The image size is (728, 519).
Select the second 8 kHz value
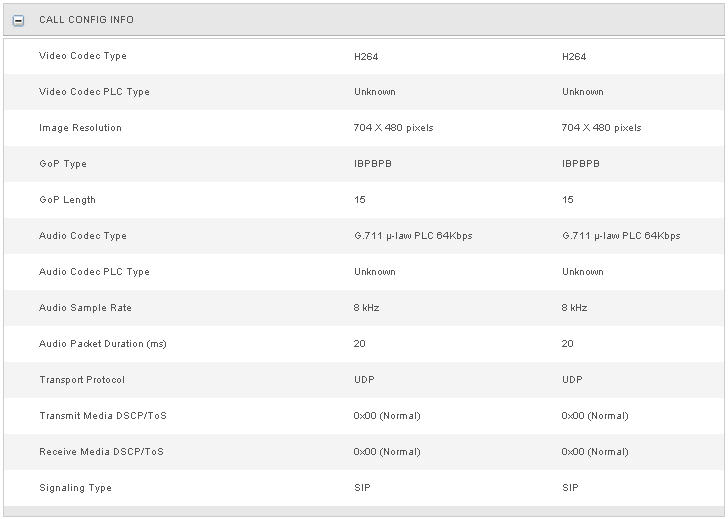(x=574, y=307)
